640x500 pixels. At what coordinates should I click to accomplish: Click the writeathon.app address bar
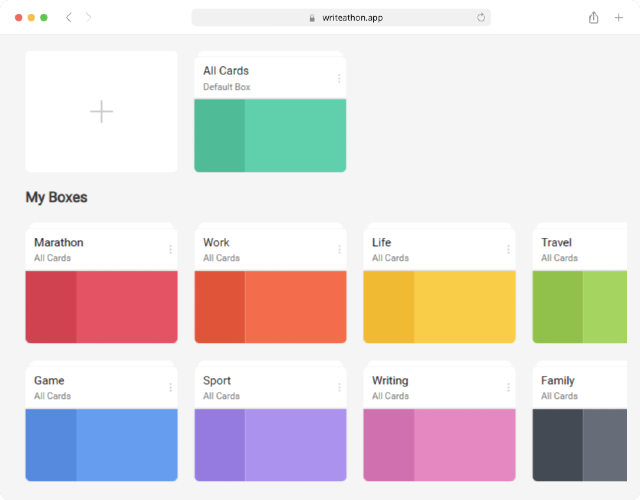click(x=341, y=18)
